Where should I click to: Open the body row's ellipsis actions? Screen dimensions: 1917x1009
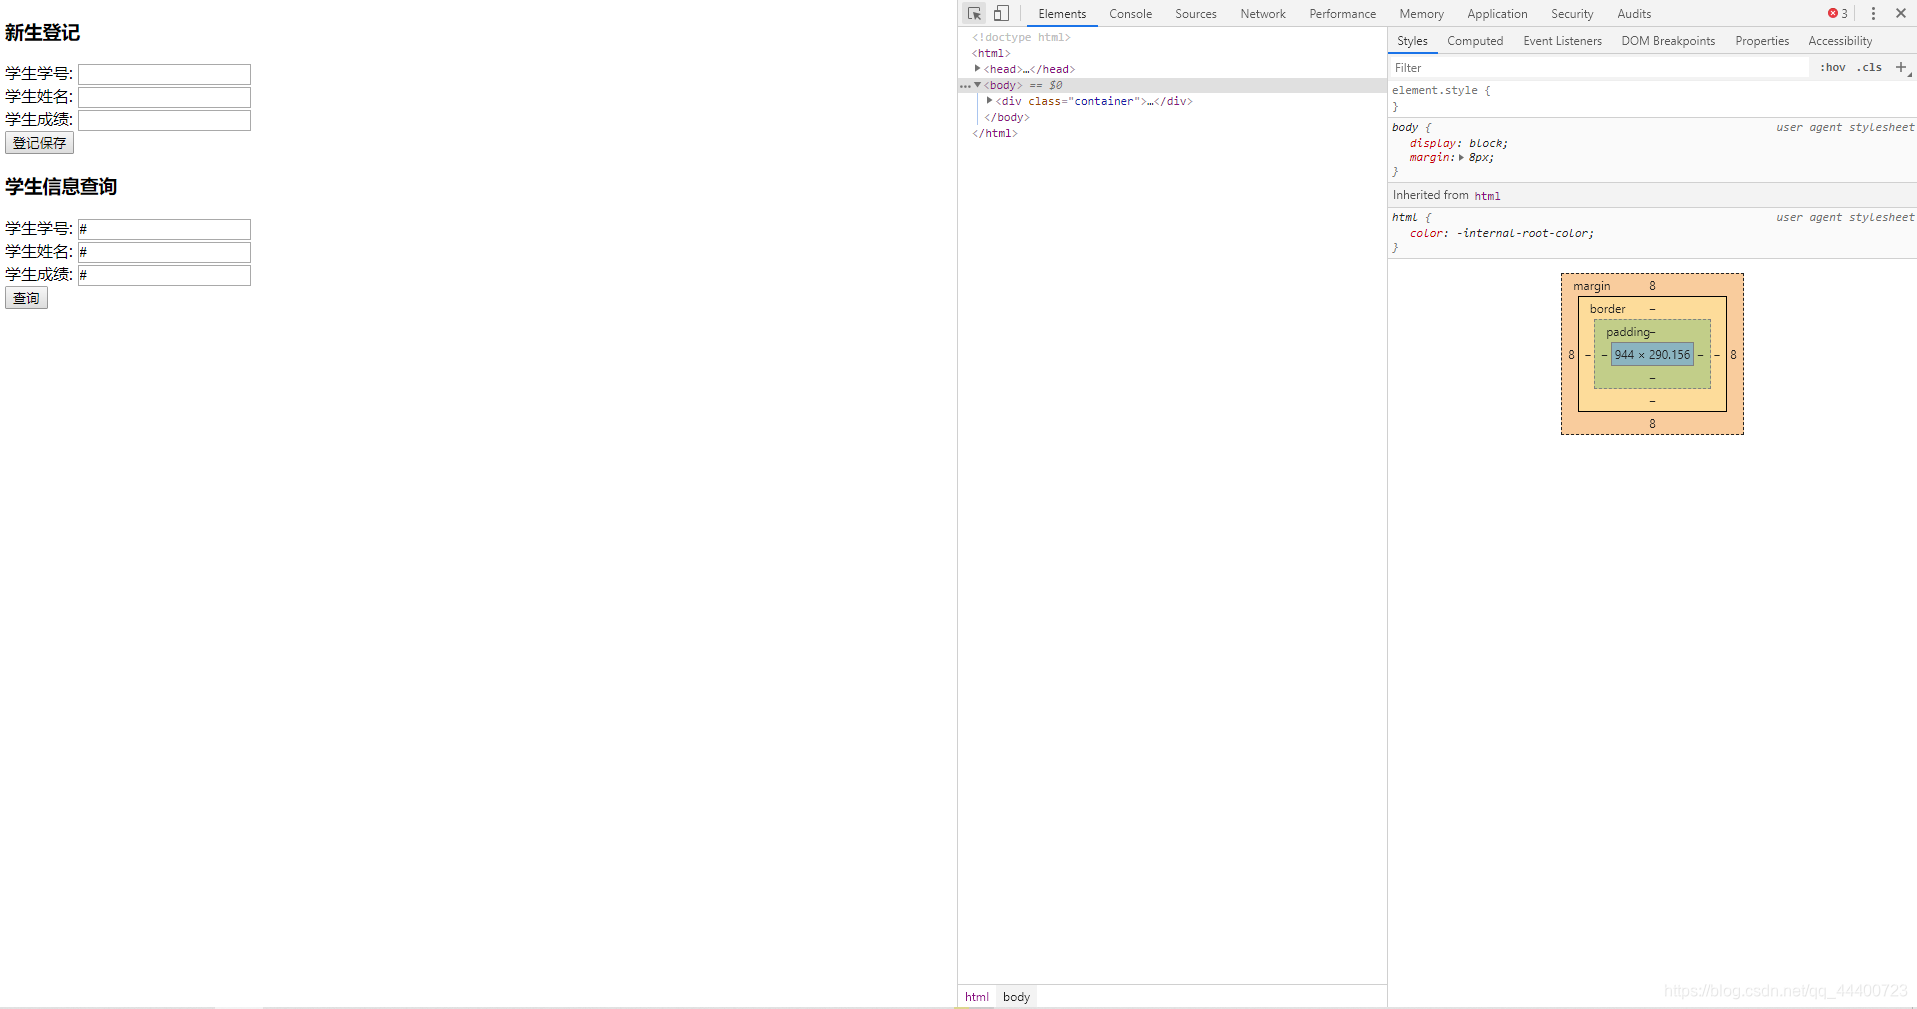click(x=965, y=86)
